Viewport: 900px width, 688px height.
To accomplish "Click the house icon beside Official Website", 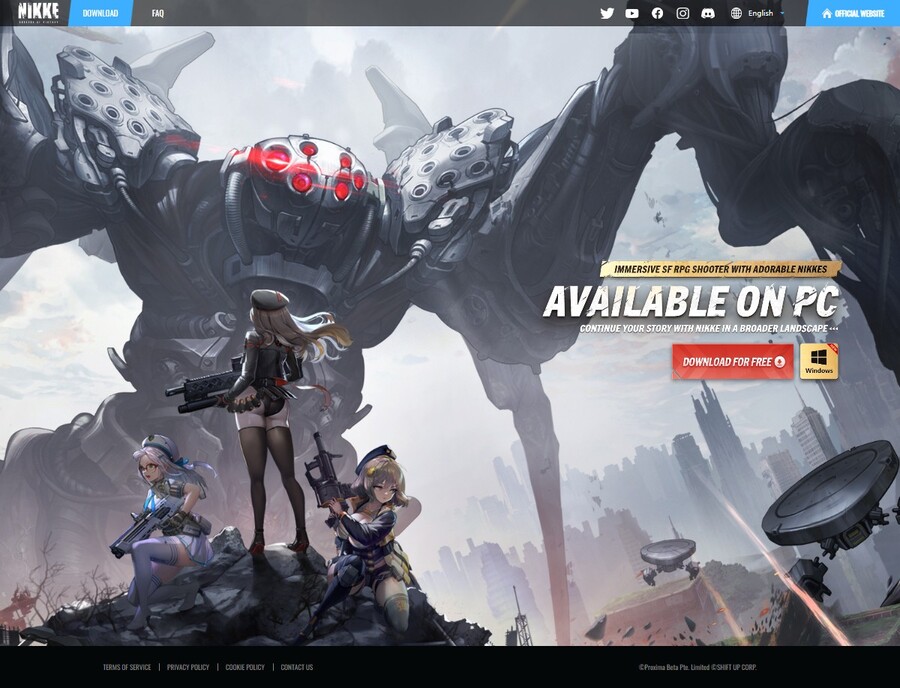I will pos(826,13).
